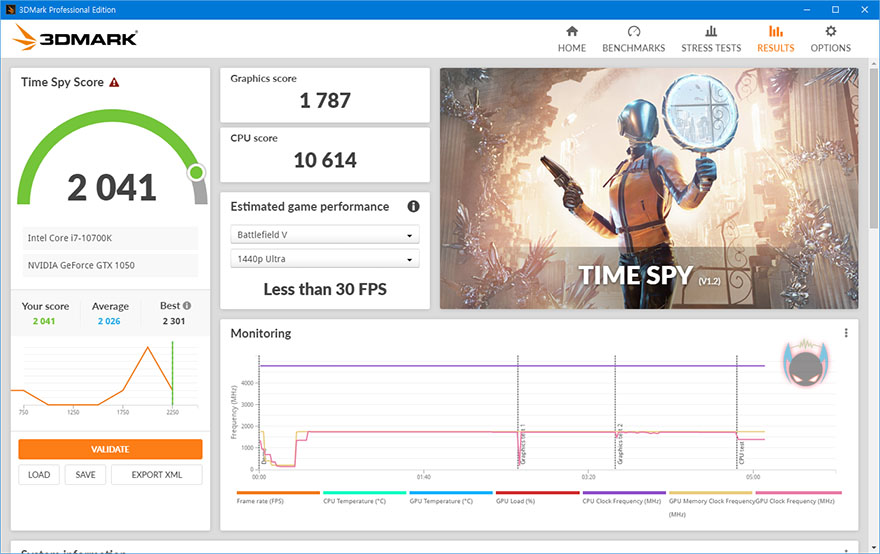This screenshot has width=880, height=554.
Task: Select the Results tab
Action: point(776,39)
